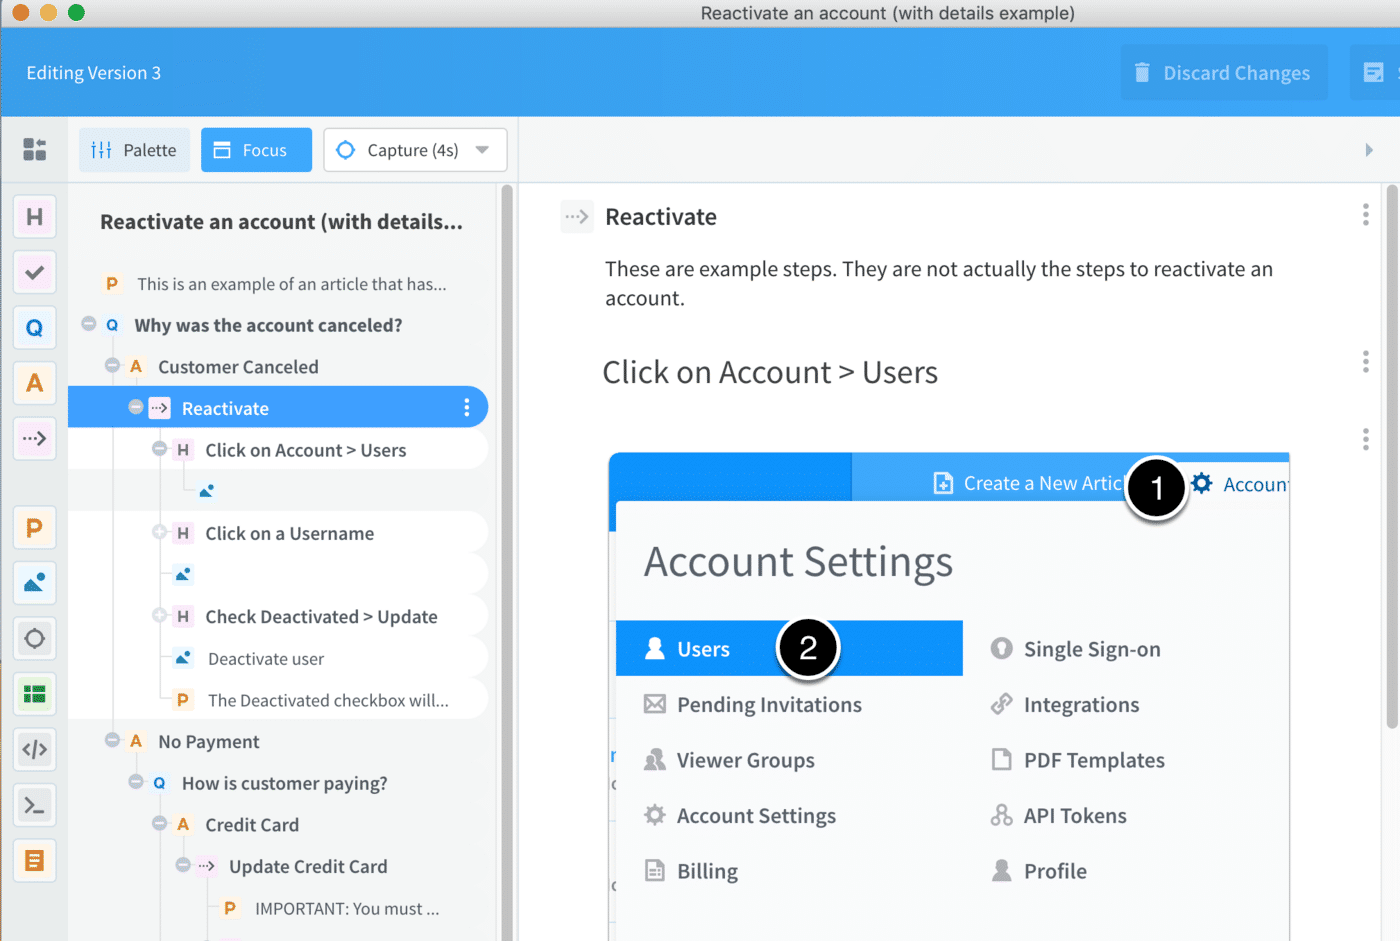
Task: Insert a Table block
Action: pos(34,694)
